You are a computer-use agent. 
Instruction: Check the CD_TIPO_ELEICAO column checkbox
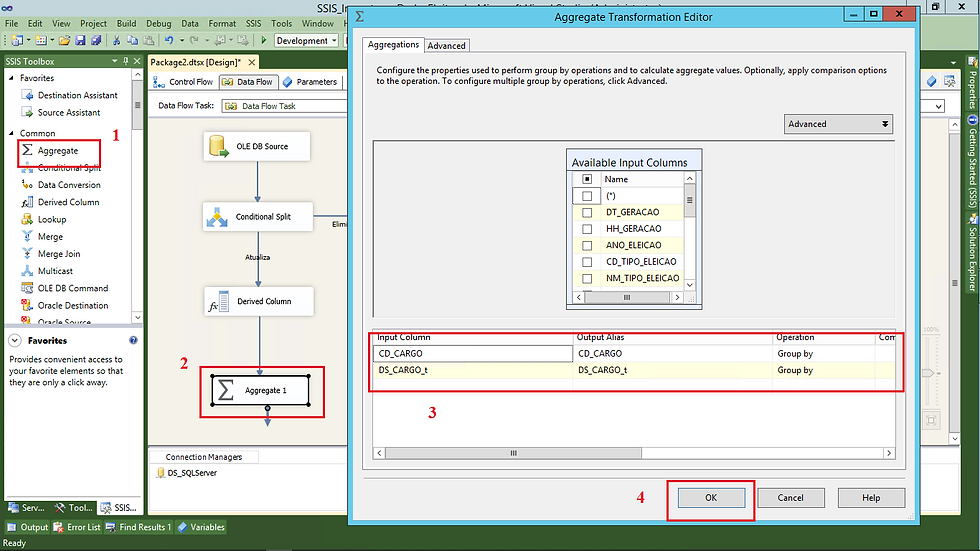click(587, 262)
